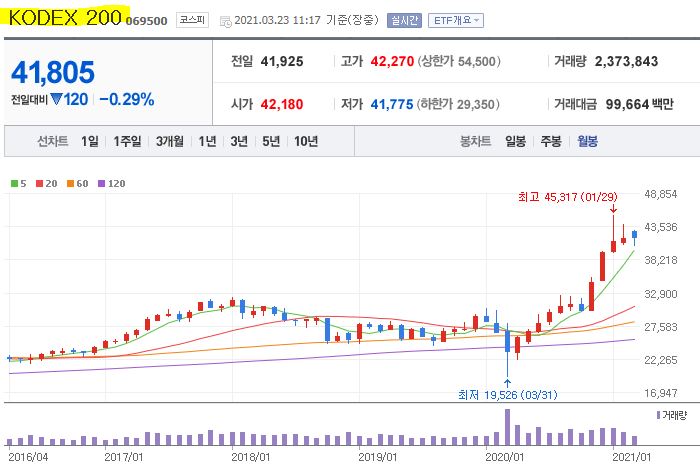Screen dimensions: 700x467
Task: Select the 1주일 line chart tab
Action: click(x=127, y=142)
